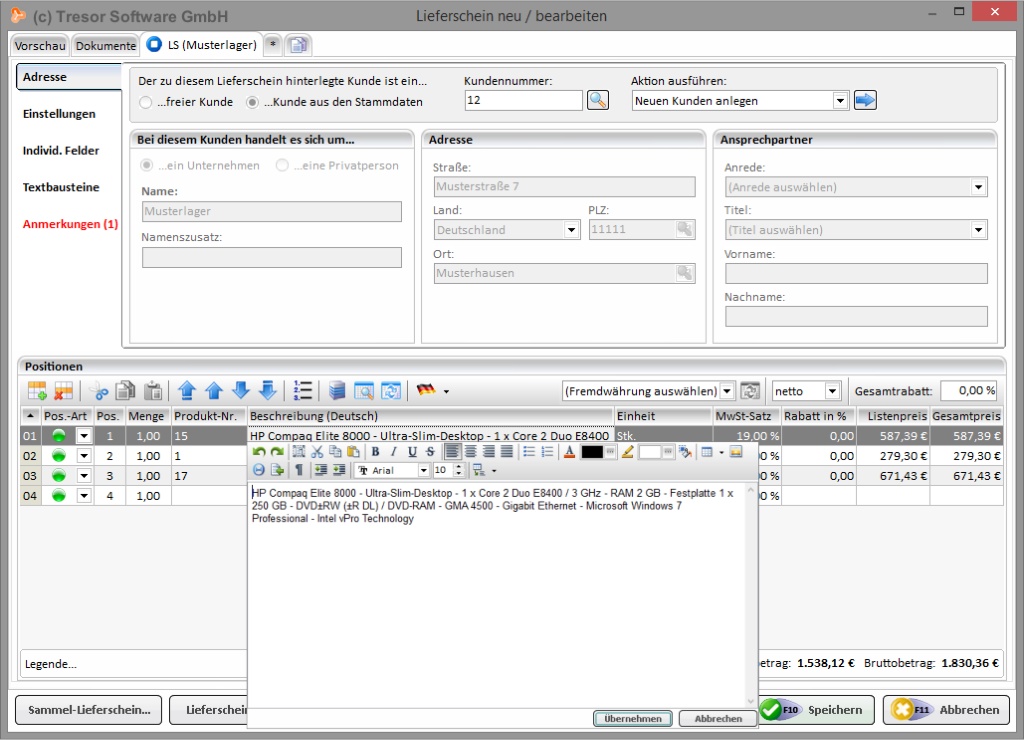Open the Textbausteine section

[61, 187]
